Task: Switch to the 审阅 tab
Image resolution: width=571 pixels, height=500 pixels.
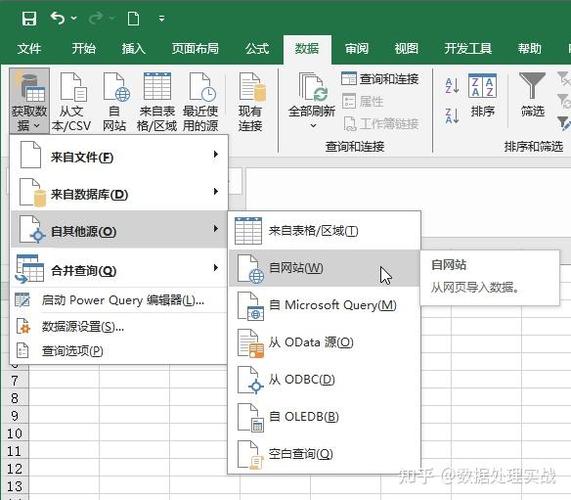Action: (357, 48)
